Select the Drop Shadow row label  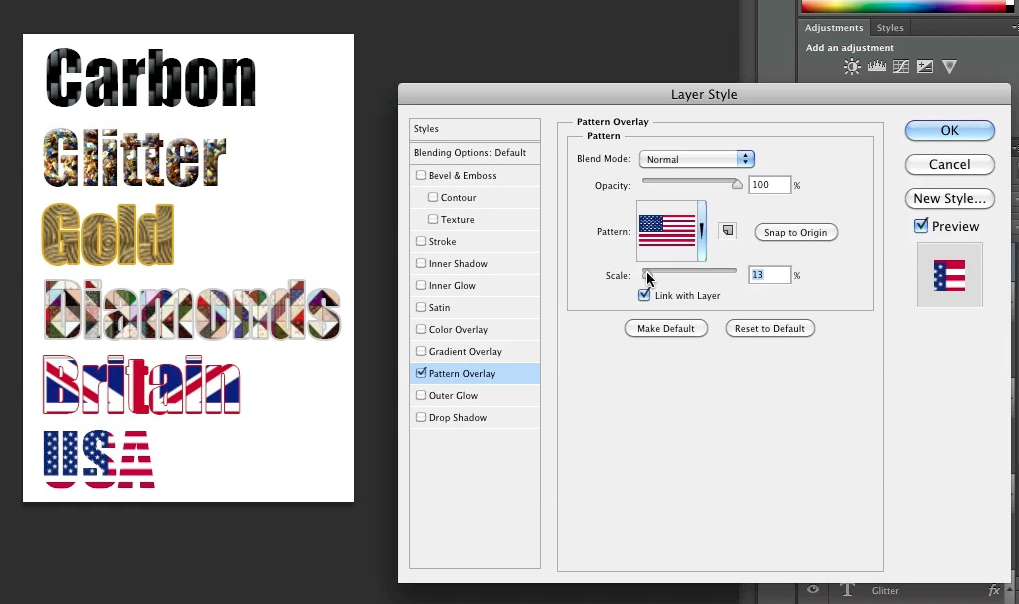pos(458,417)
